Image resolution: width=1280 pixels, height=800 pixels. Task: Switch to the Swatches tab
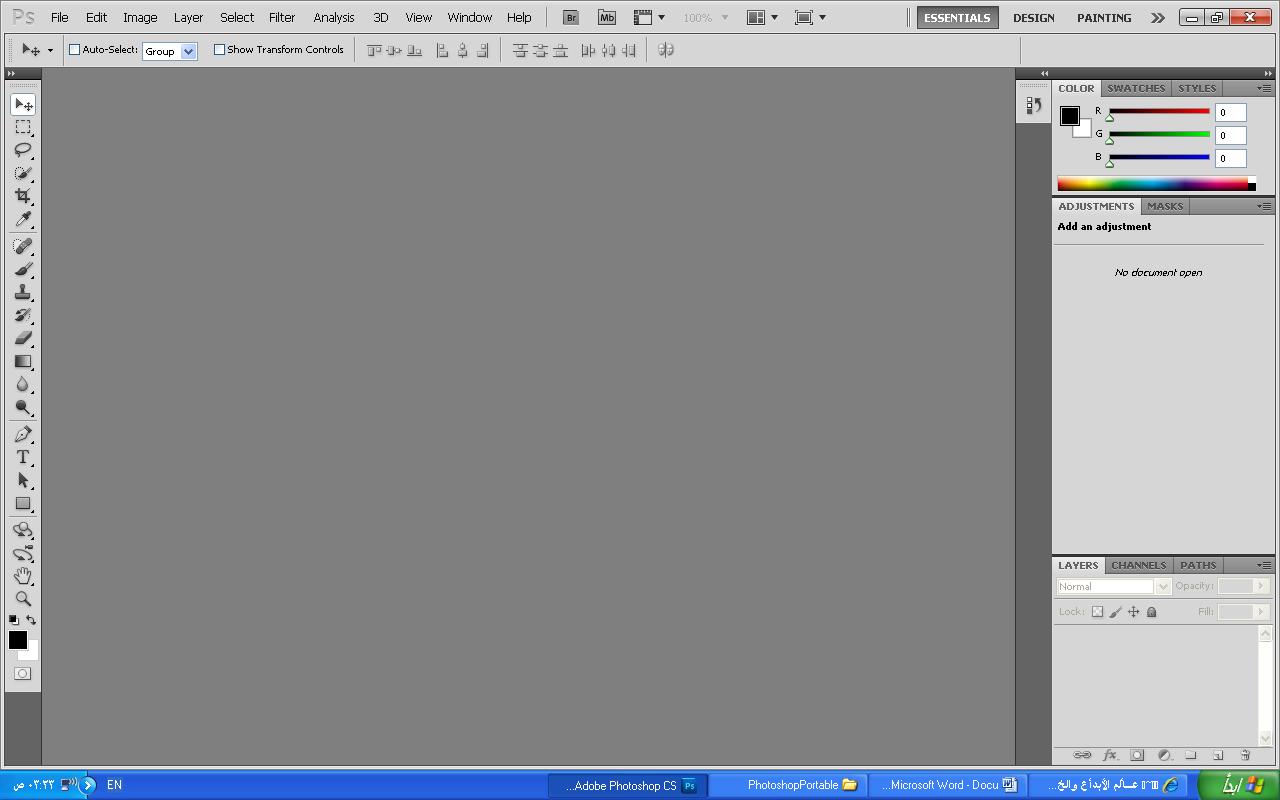click(1136, 88)
